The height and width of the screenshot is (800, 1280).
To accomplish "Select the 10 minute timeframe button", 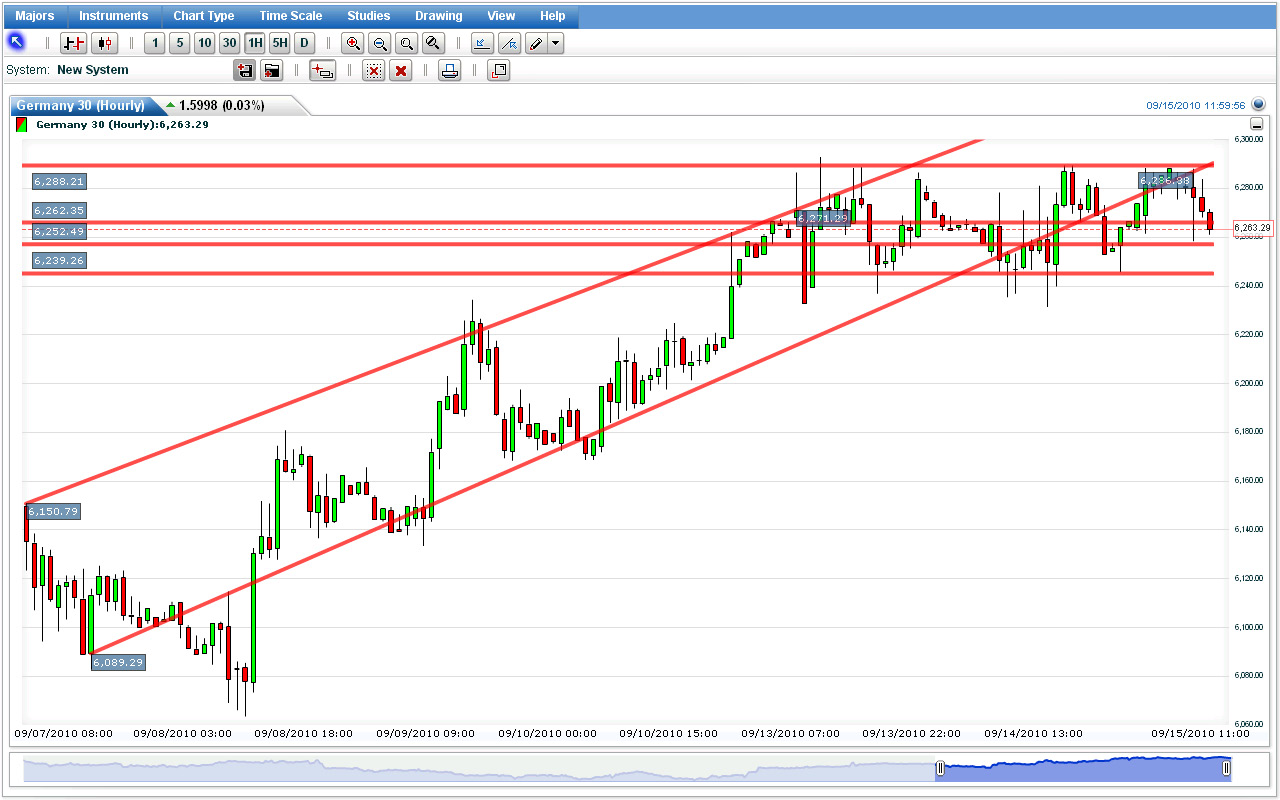I will coord(204,43).
